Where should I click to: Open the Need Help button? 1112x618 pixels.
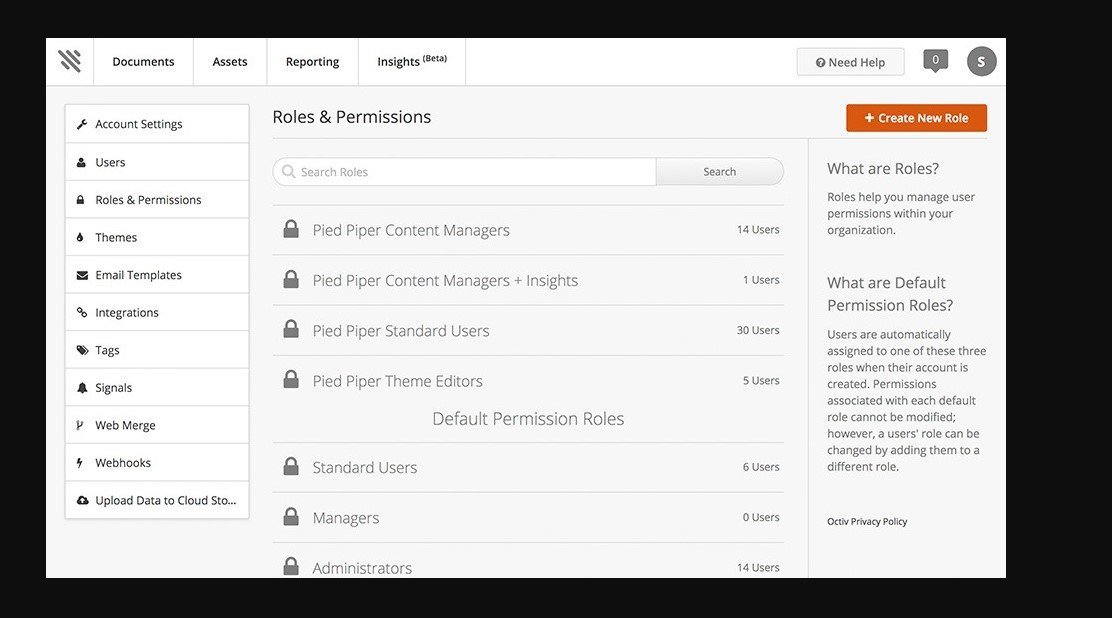point(850,62)
